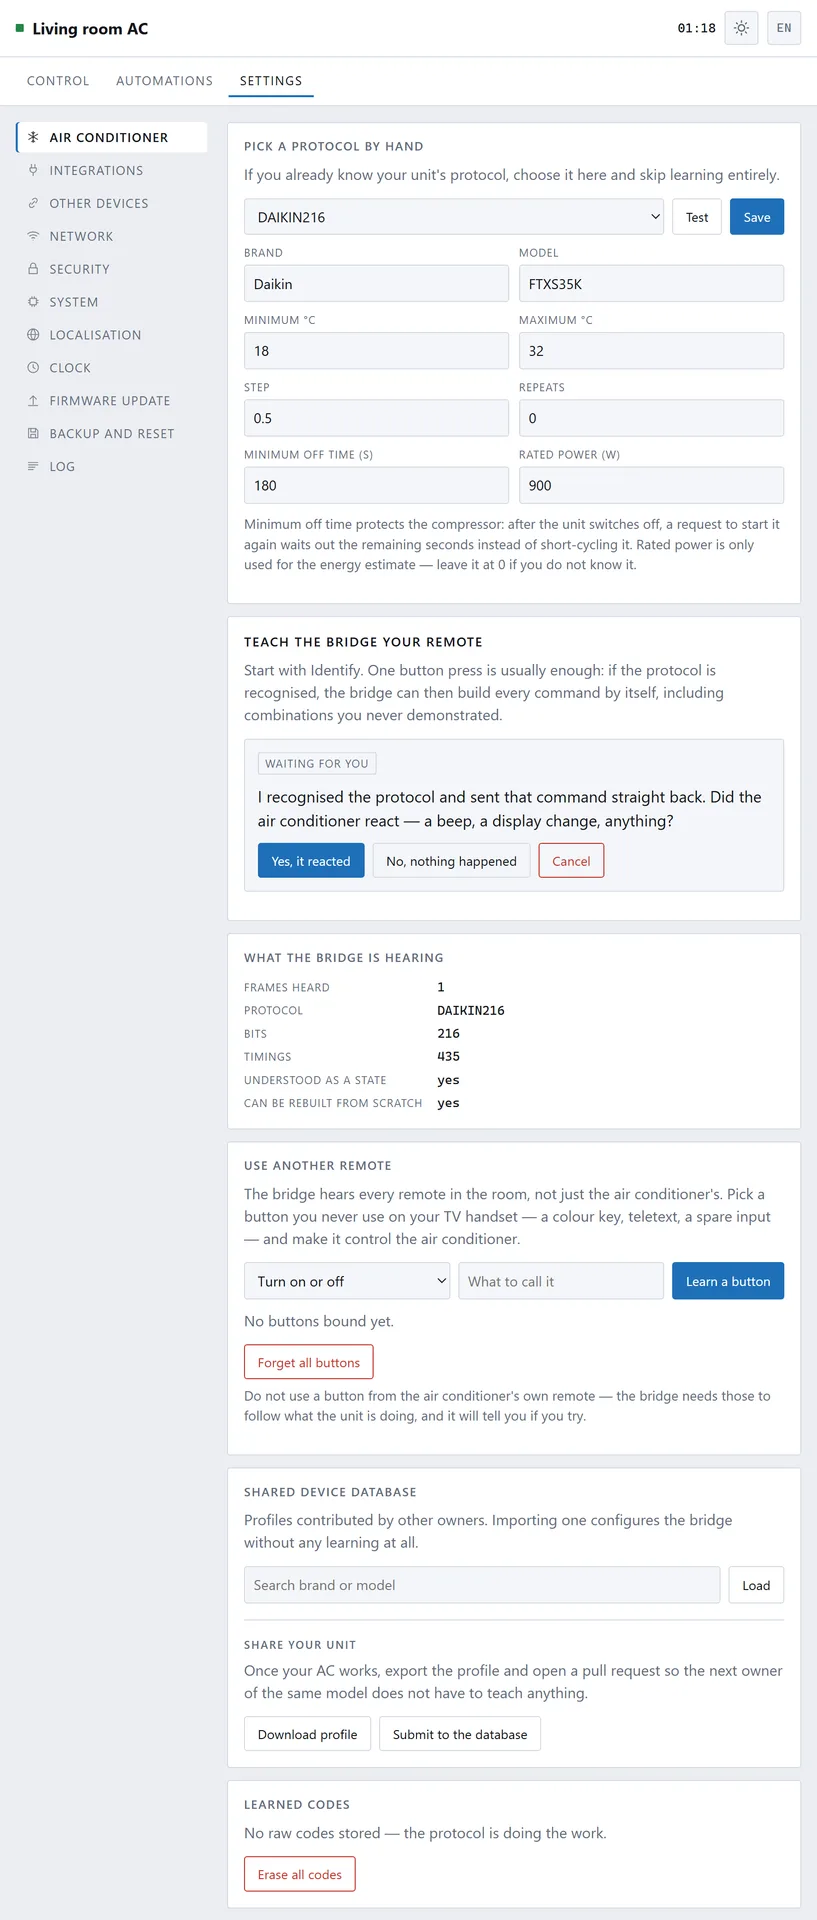Switch language with the EN toggle
The height and width of the screenshot is (1920, 817).
[x=784, y=28]
